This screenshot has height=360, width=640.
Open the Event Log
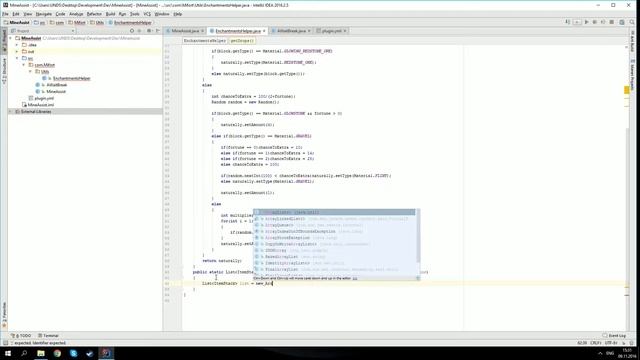(x=615, y=336)
